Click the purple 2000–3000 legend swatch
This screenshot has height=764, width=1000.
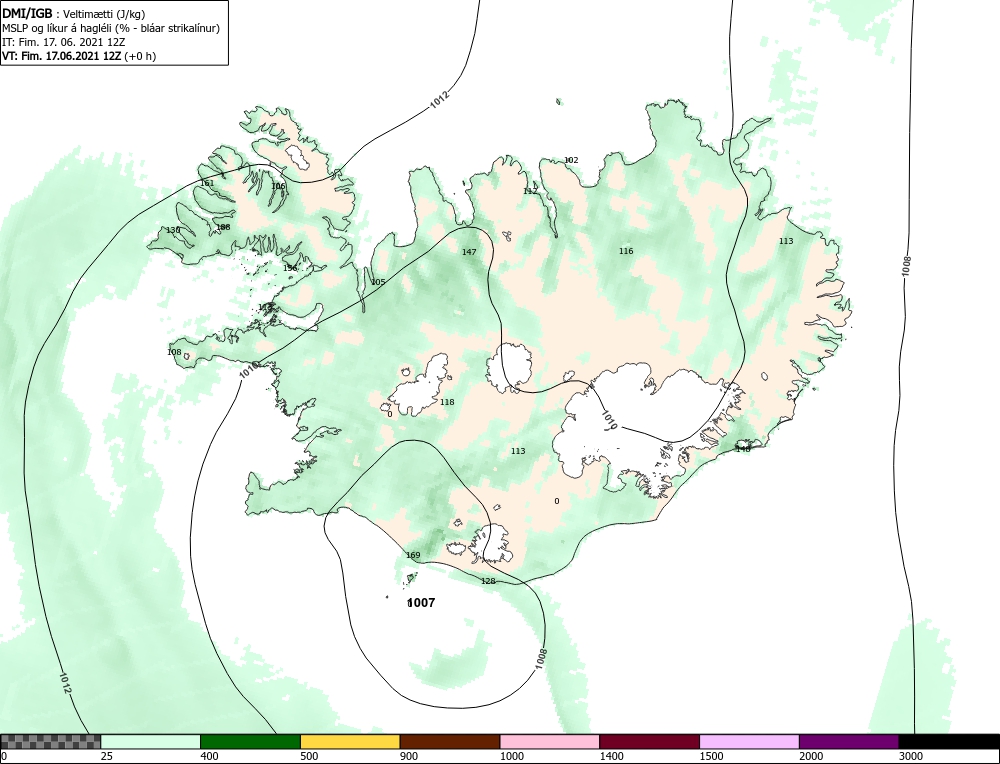click(849, 742)
